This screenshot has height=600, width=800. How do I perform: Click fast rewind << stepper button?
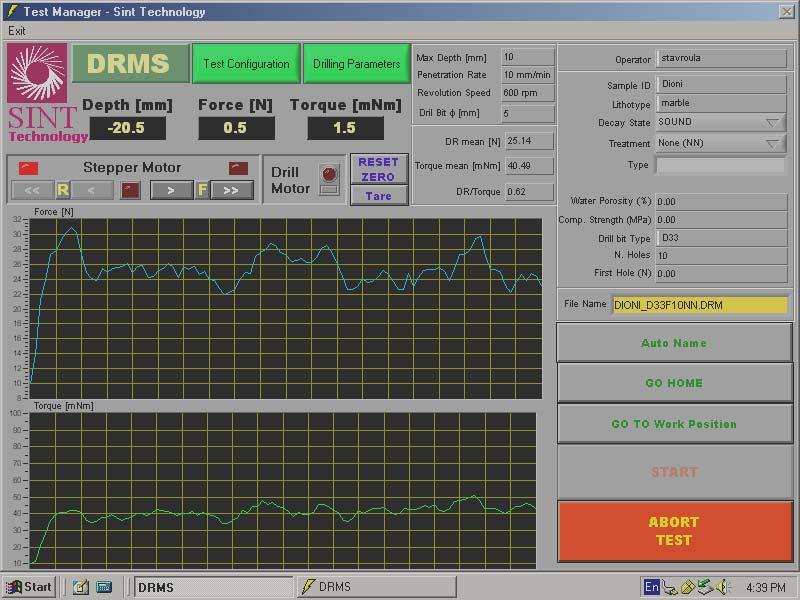tap(32, 190)
